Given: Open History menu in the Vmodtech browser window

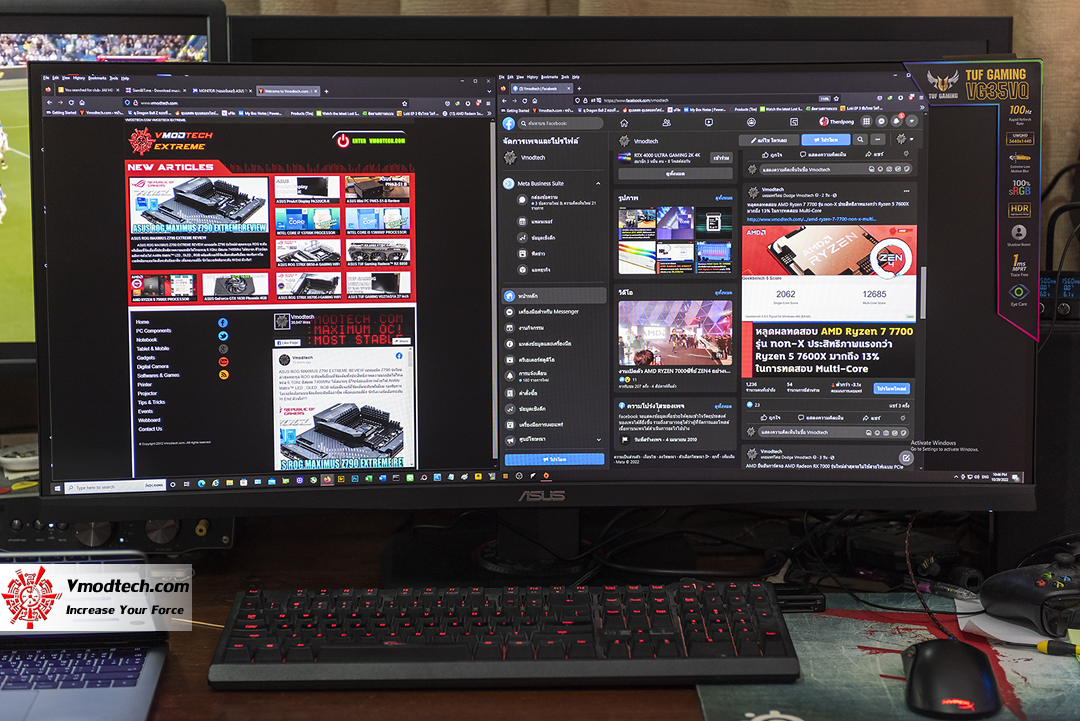Looking at the screenshot, I should [79, 78].
